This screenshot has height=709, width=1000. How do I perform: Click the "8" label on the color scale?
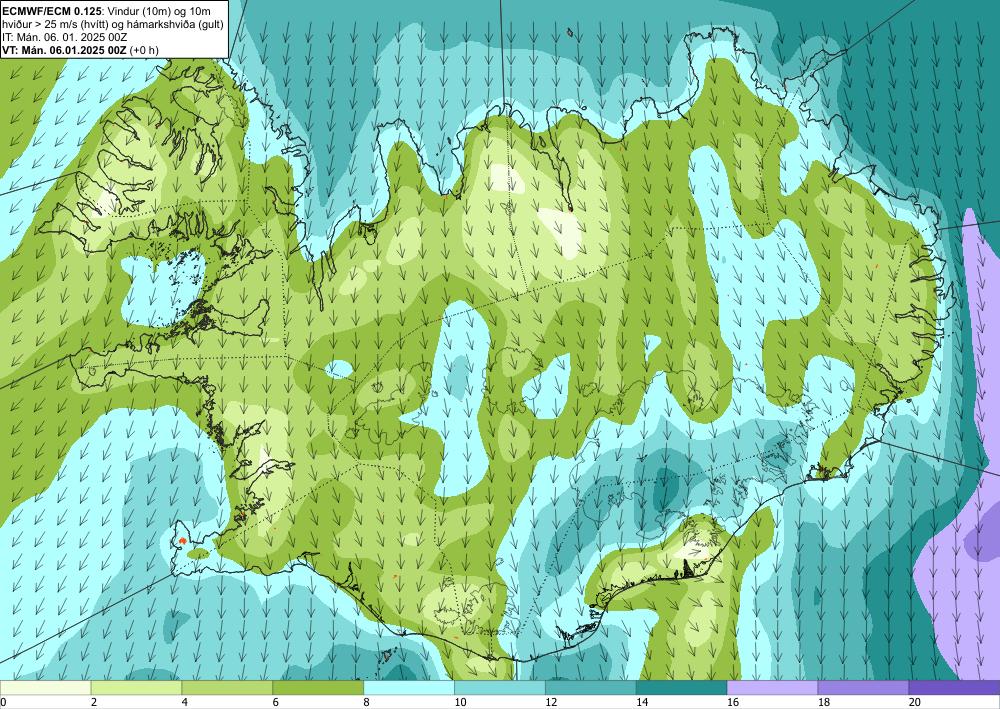(x=367, y=702)
